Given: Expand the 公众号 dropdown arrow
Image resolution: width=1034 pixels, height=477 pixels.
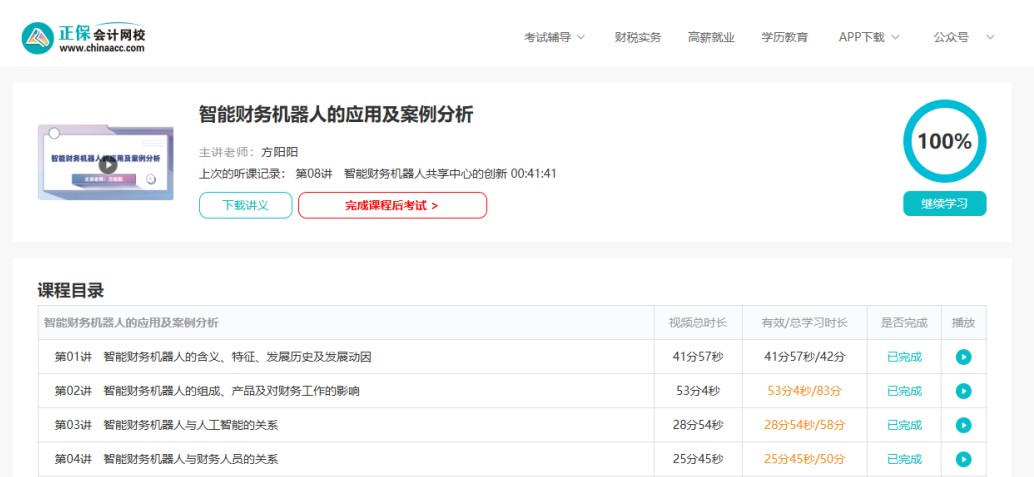Looking at the screenshot, I should 990,37.
